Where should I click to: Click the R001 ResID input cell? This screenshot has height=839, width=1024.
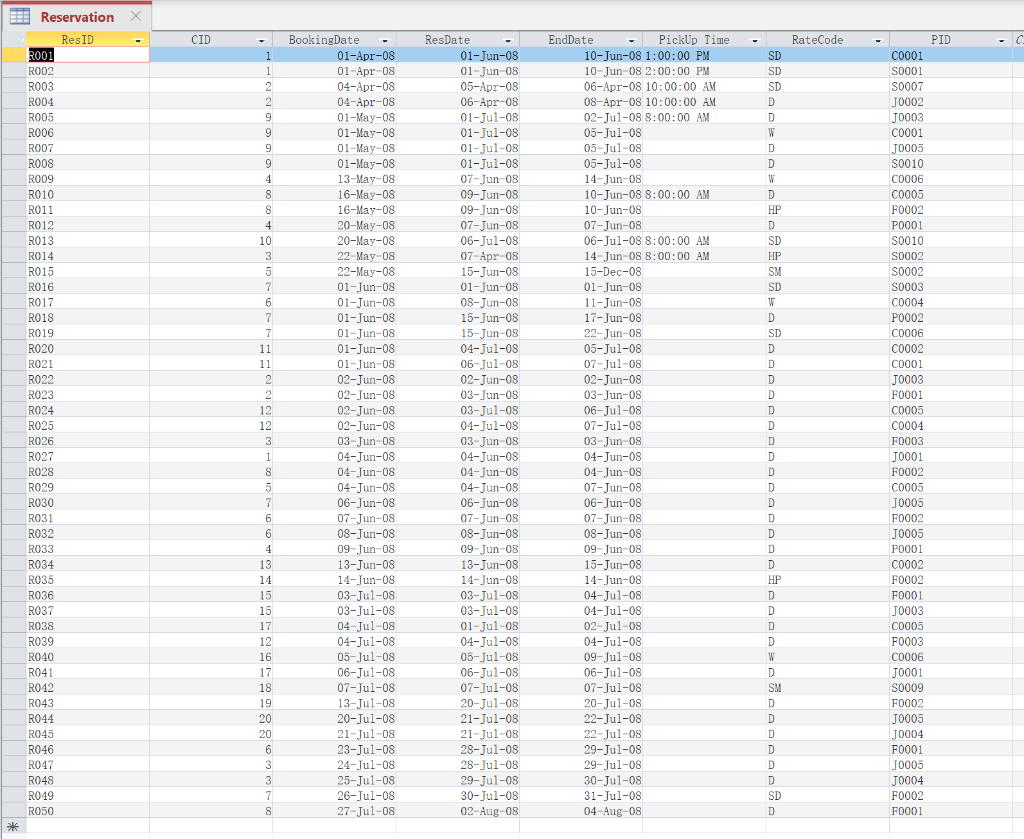[88, 55]
